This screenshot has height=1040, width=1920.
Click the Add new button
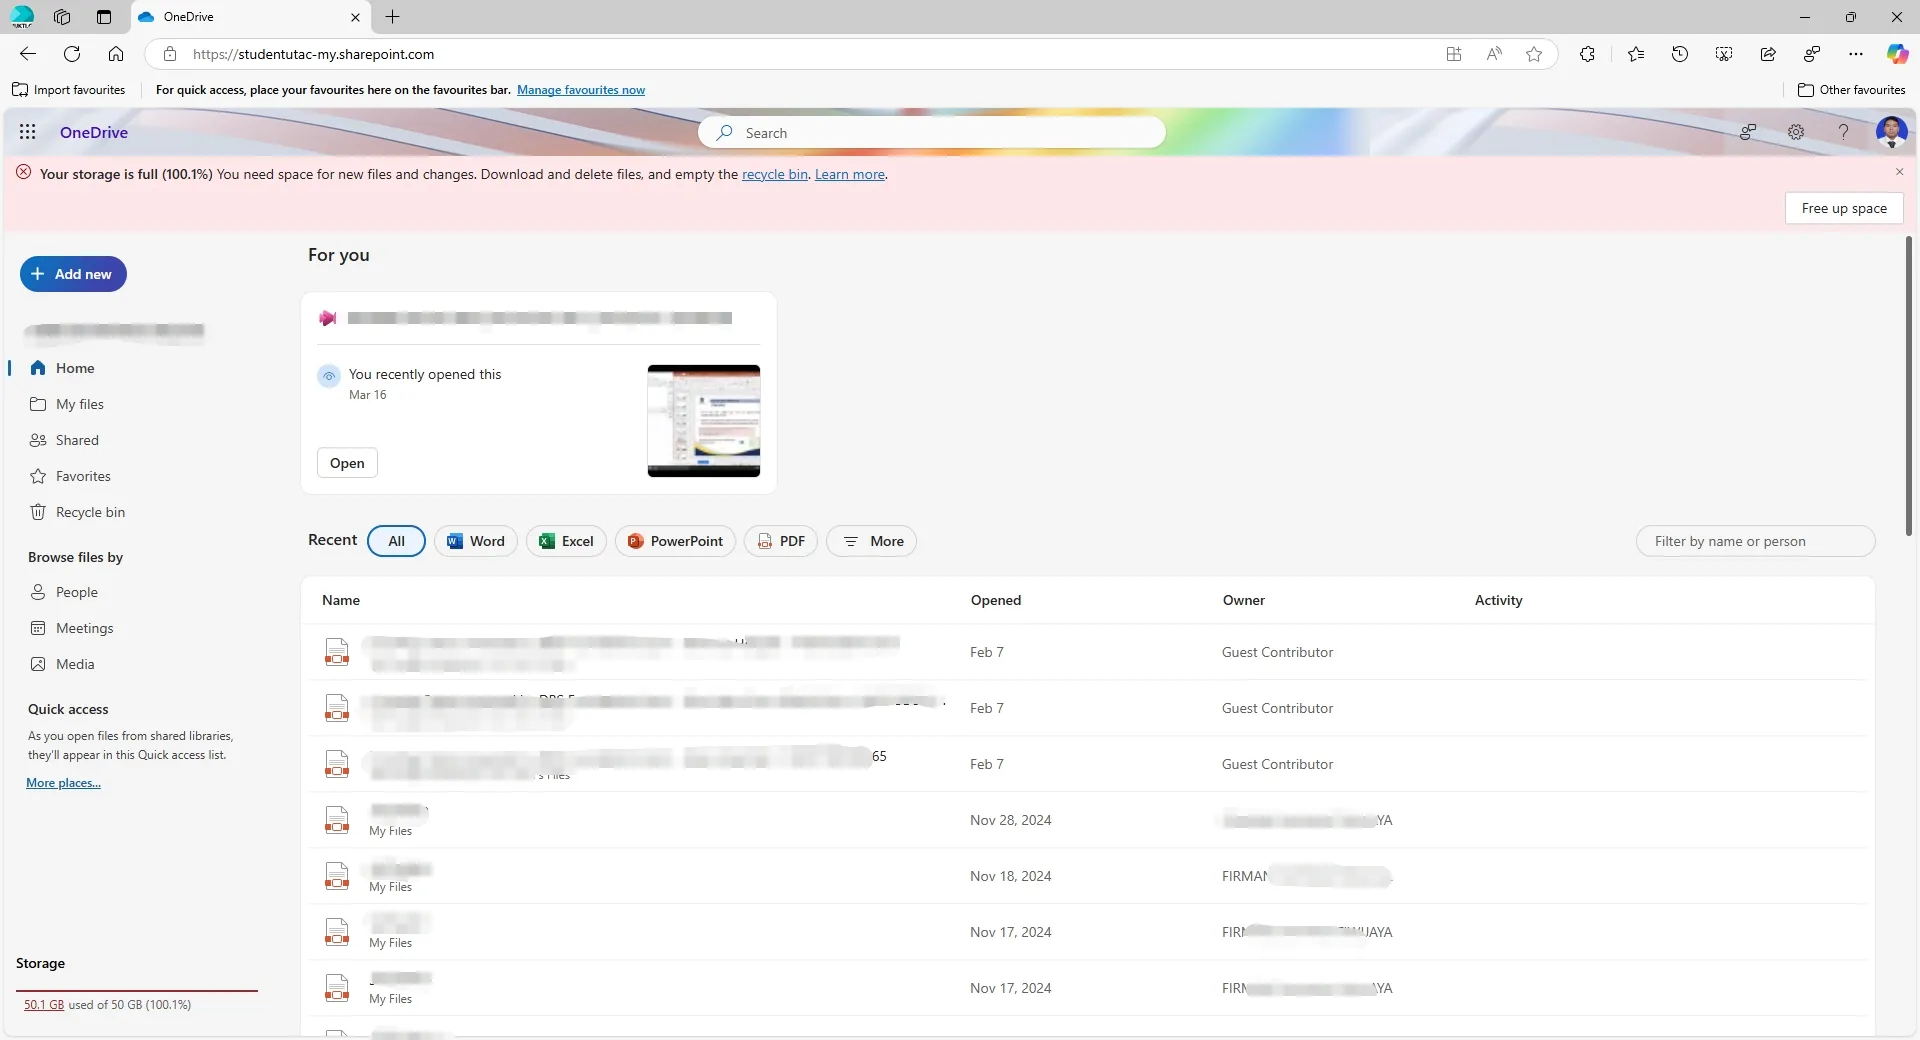[73, 274]
